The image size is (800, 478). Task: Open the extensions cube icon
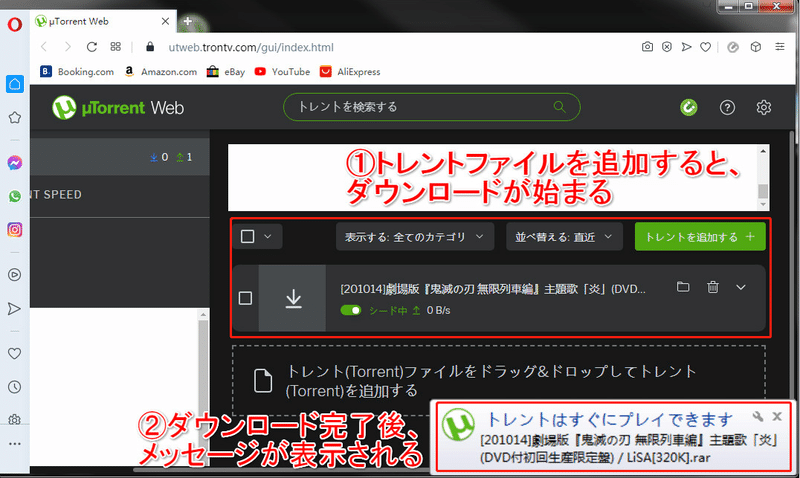[x=756, y=47]
